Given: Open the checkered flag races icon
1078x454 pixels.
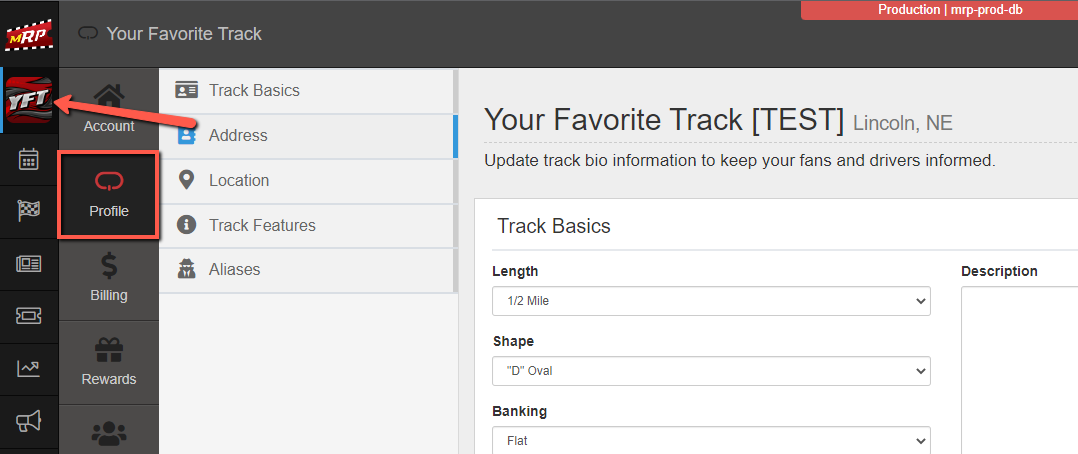Looking at the screenshot, I should point(29,211).
